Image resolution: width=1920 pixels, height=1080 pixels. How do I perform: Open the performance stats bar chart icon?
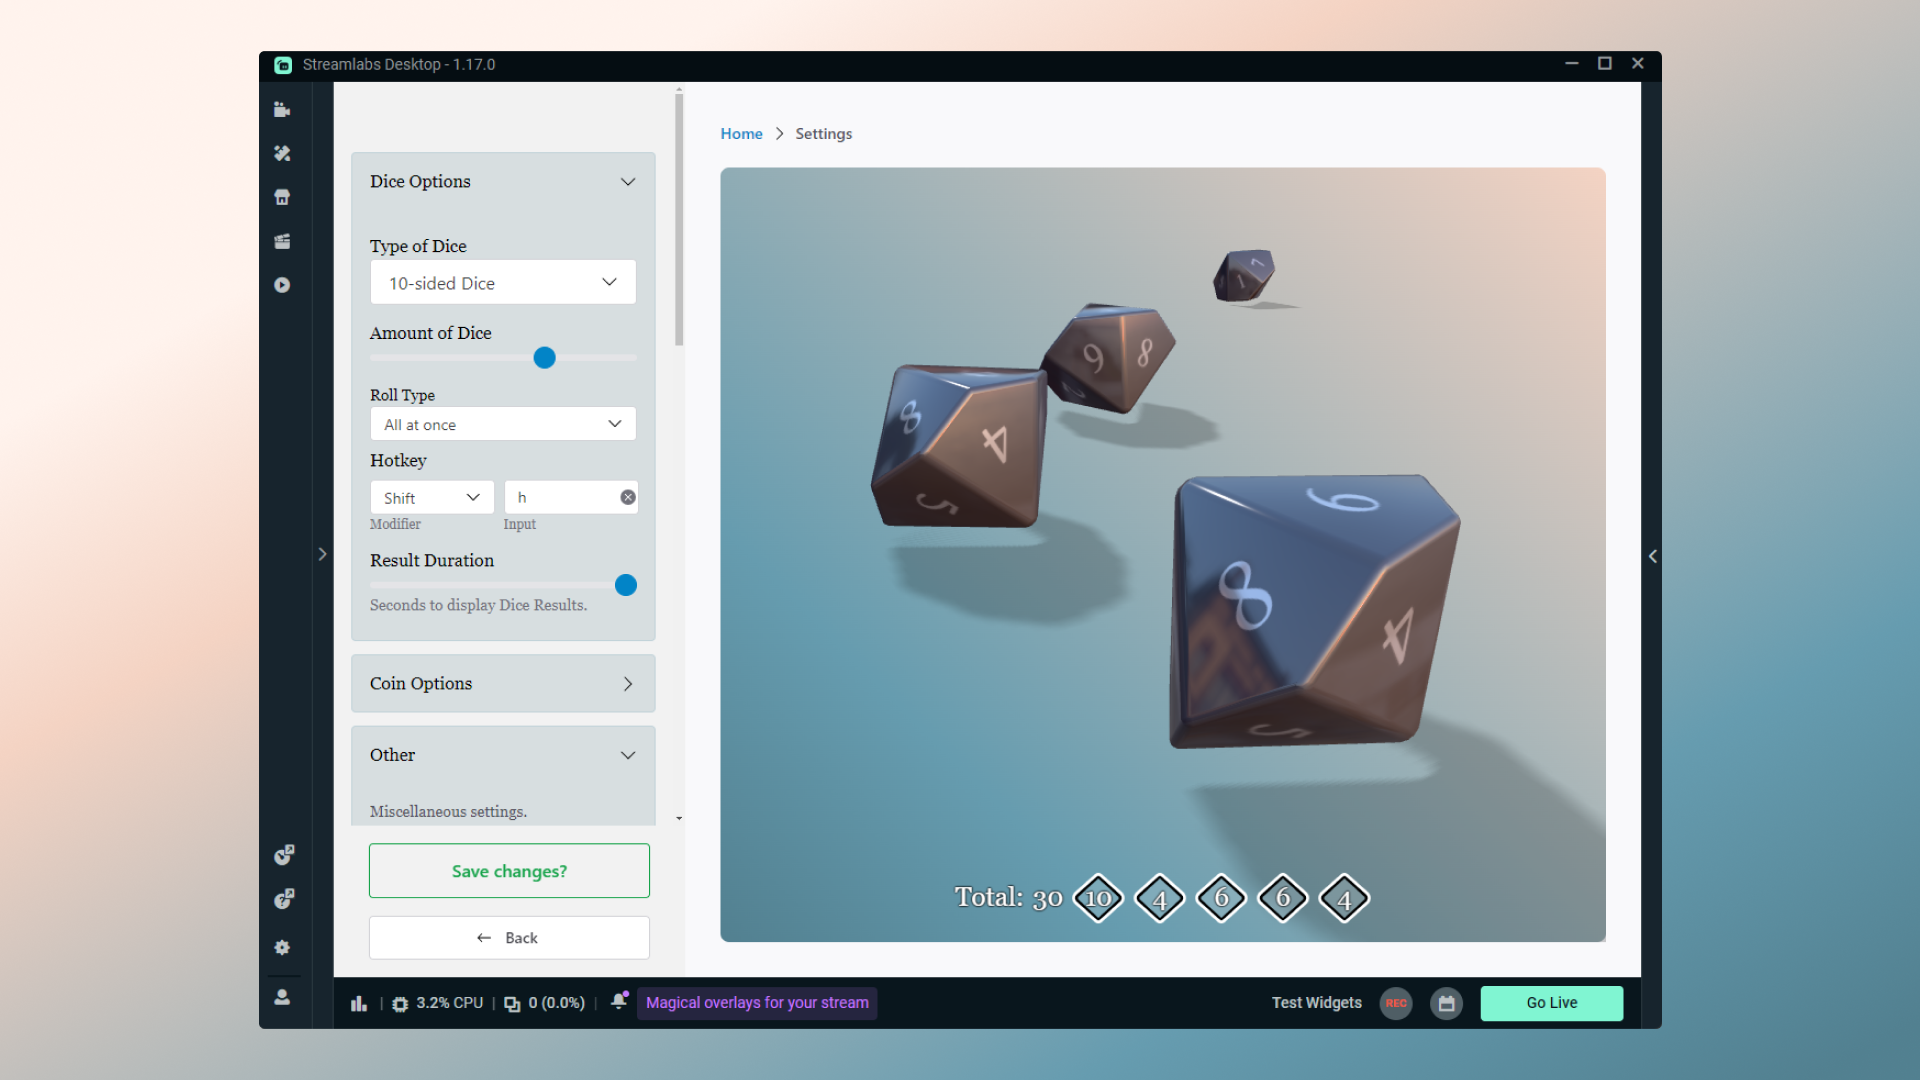point(359,1003)
